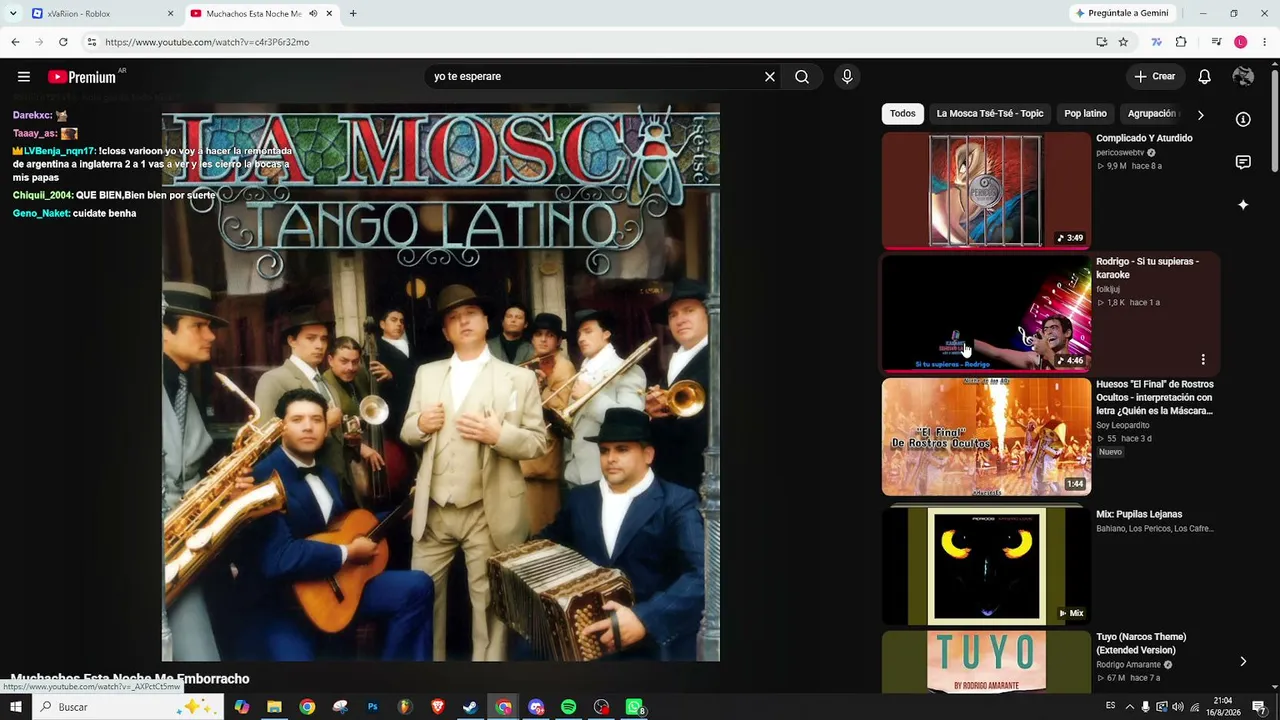Open the Pupilas Lejanas mix thumbnail

click(986, 565)
